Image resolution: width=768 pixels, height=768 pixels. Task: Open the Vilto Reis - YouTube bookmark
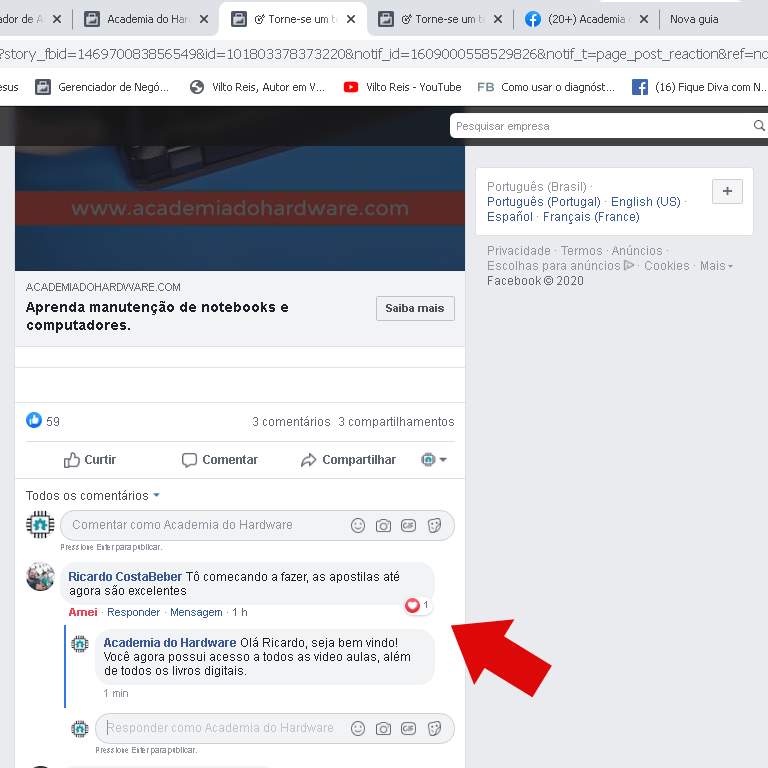coord(402,87)
